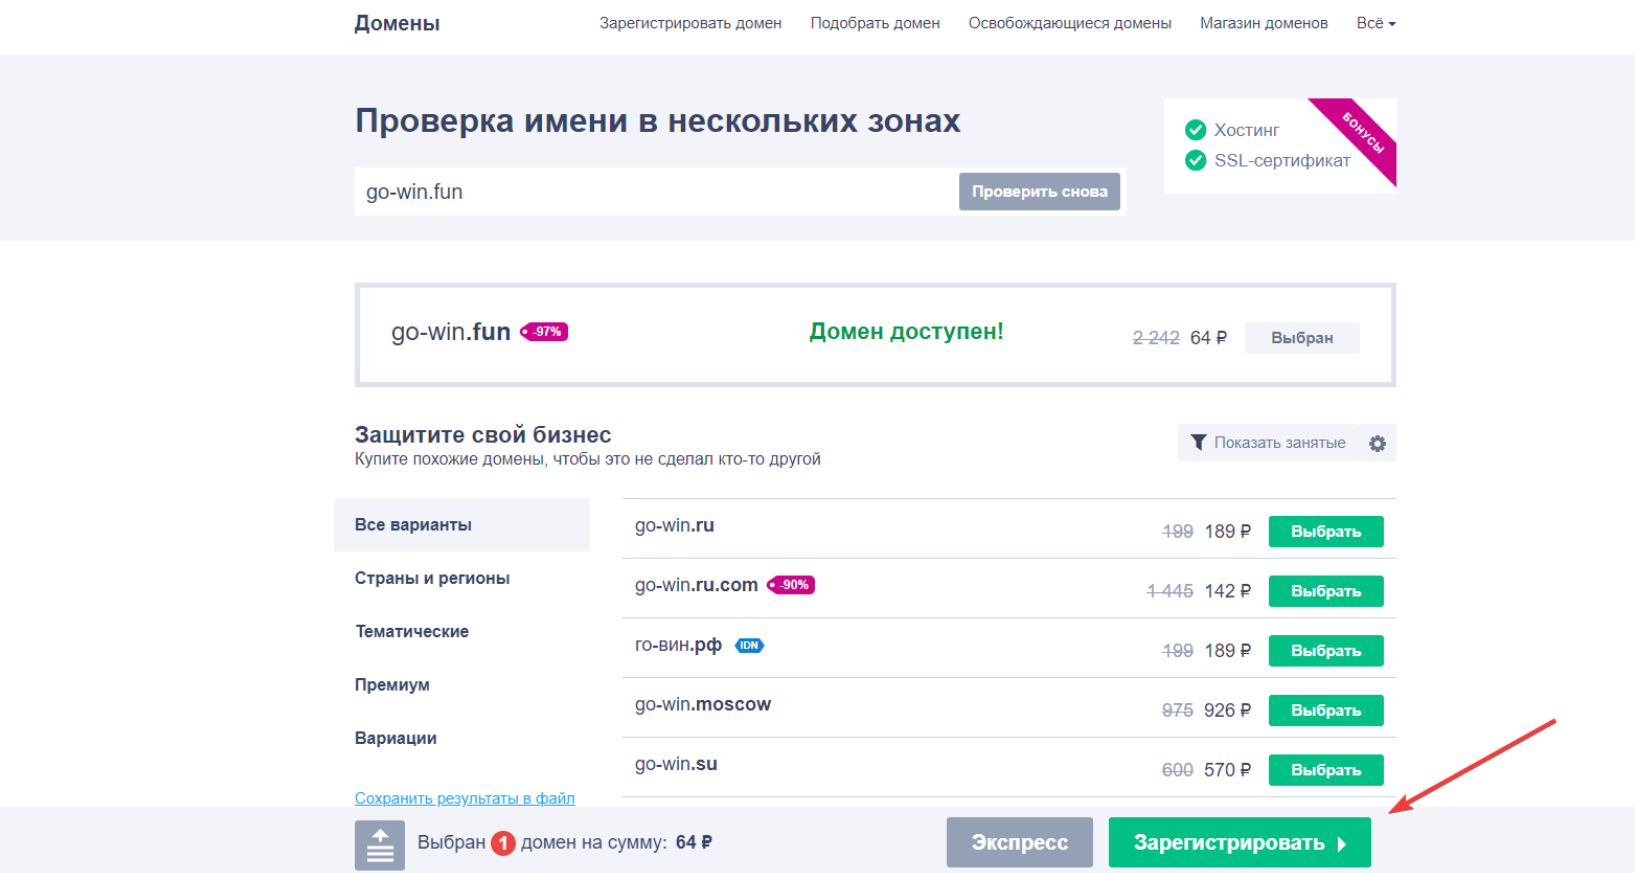Screen dimensions: 1635x873
Task: Click Сохранить результаты в файл link
Action: tap(465, 798)
